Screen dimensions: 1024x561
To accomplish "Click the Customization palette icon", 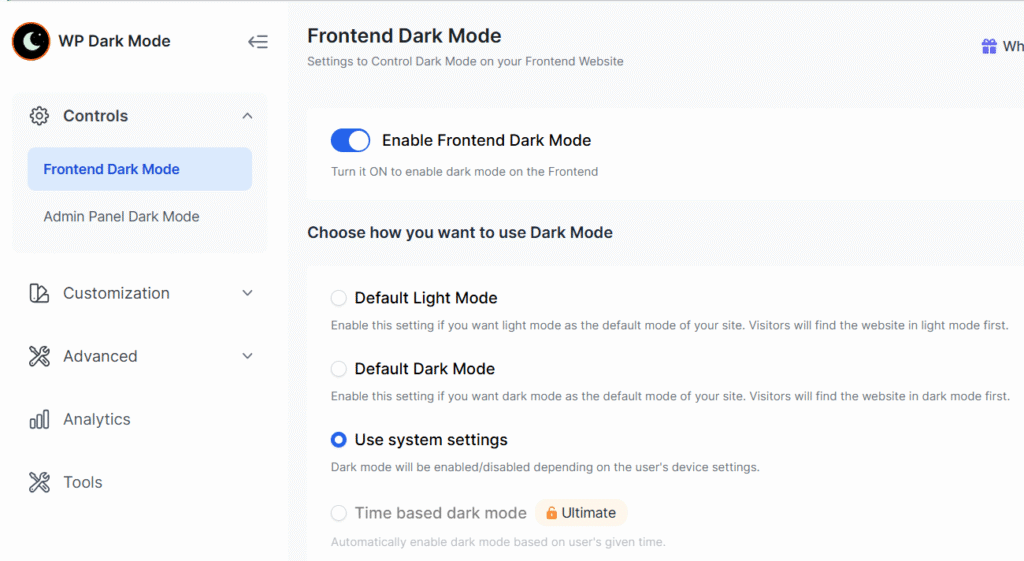I will tap(39, 293).
